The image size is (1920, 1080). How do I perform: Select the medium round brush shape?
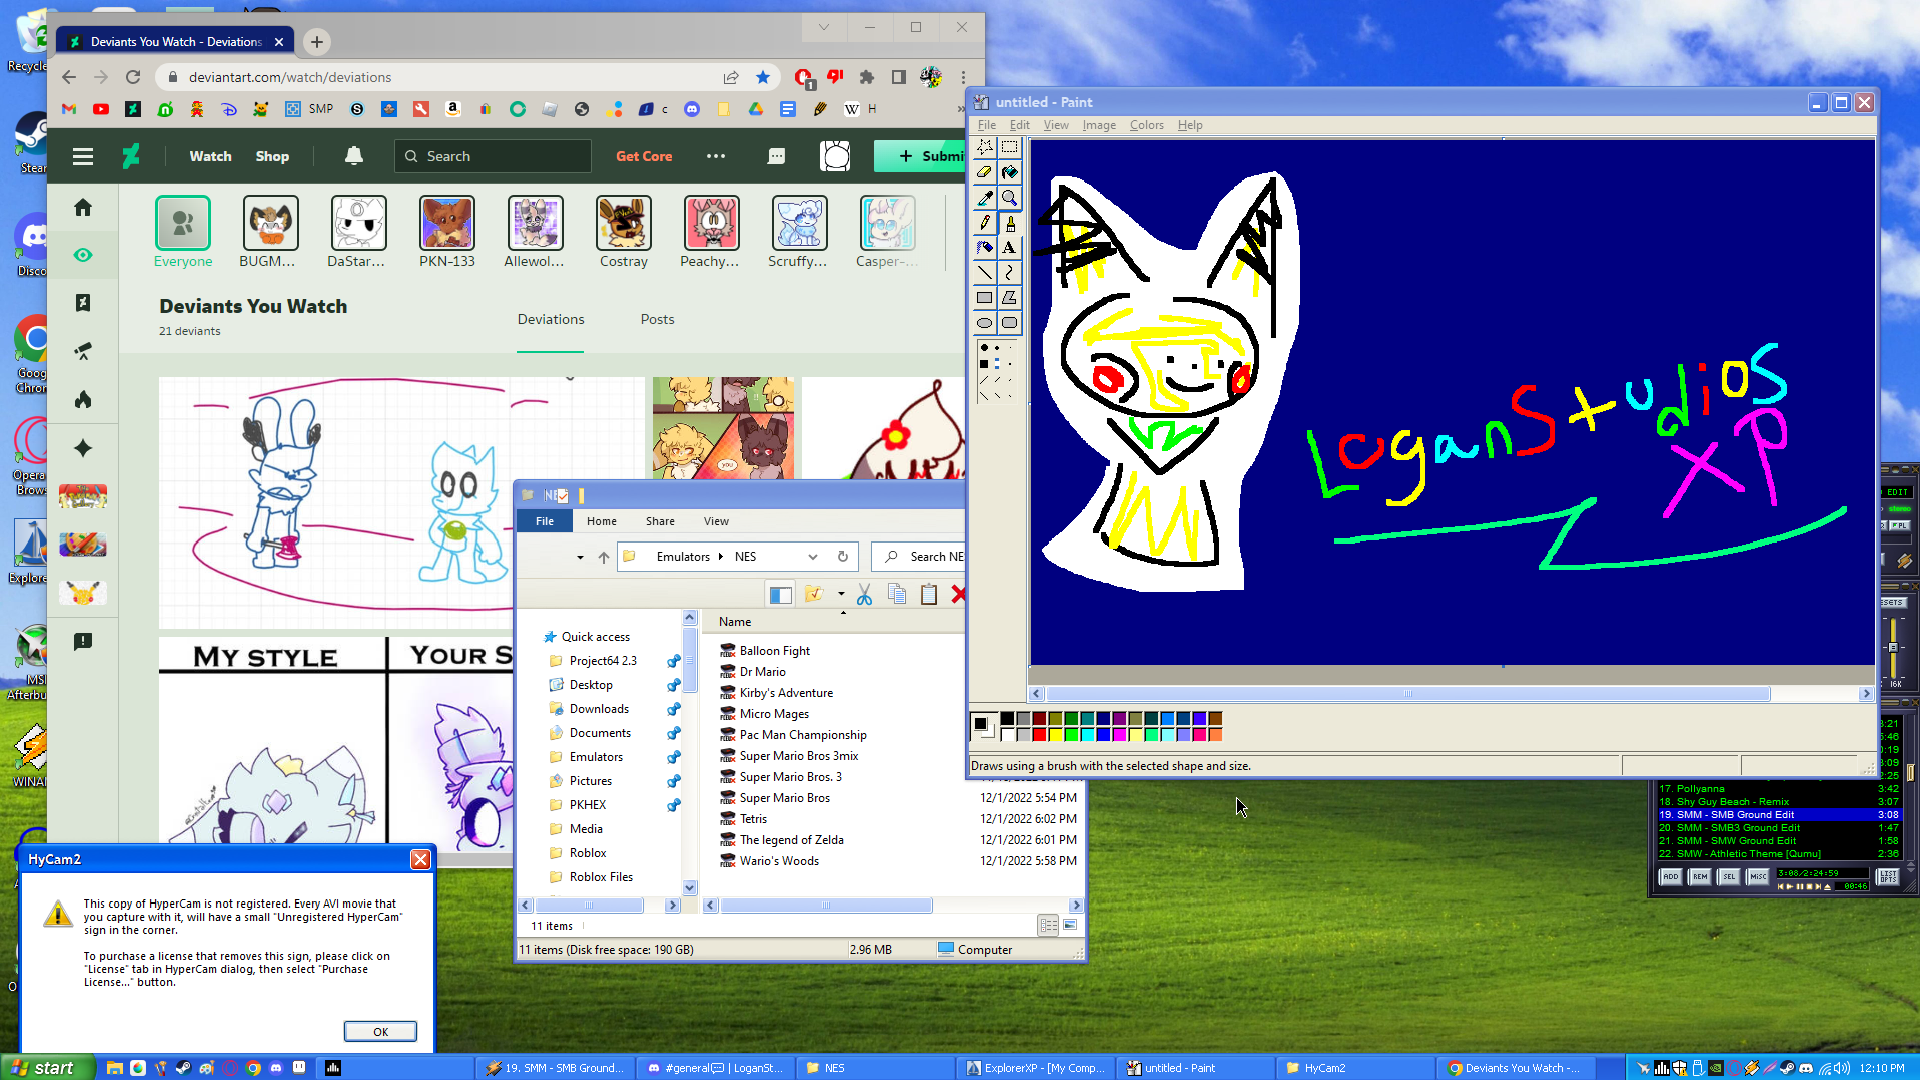pos(997,348)
